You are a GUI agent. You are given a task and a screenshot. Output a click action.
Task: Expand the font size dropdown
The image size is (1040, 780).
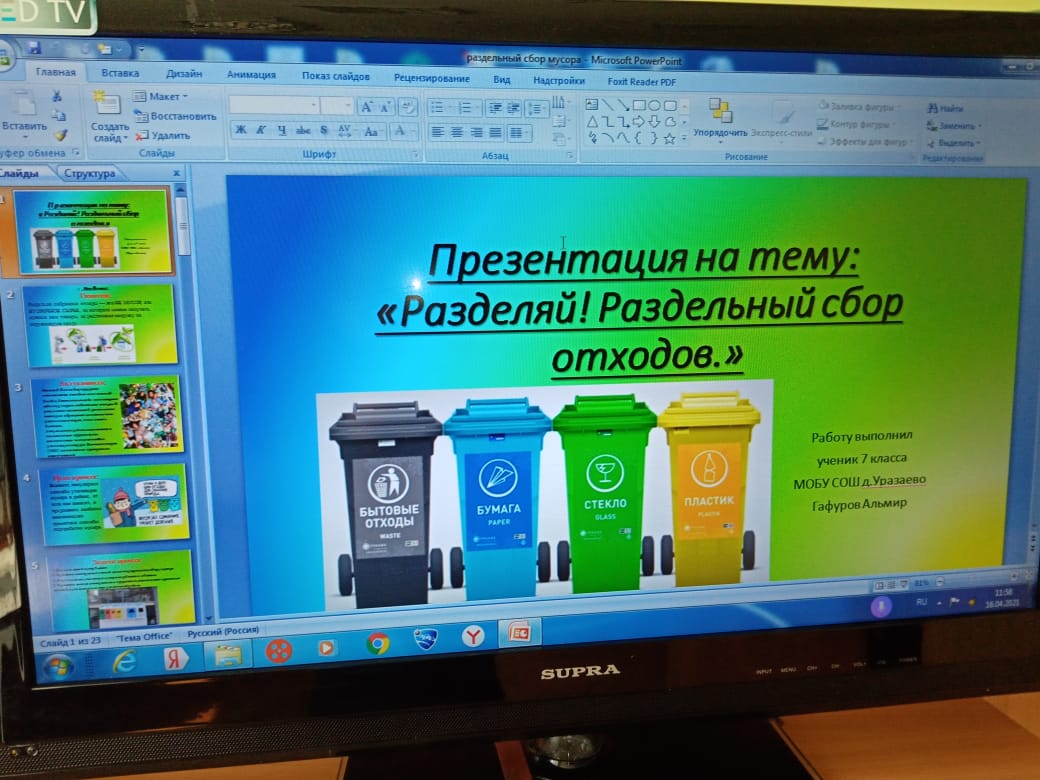pos(348,106)
